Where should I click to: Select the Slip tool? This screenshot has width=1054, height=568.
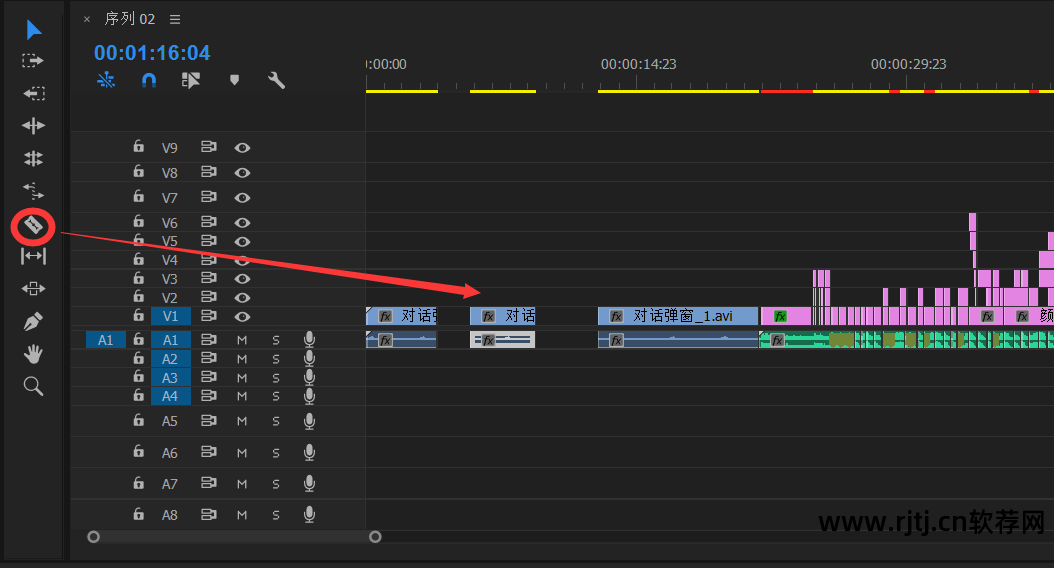[33, 256]
